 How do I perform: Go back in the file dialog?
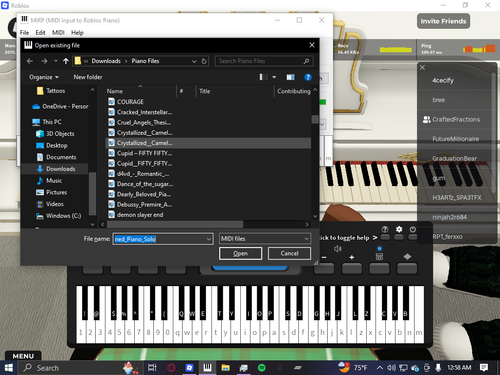[x=30, y=61]
